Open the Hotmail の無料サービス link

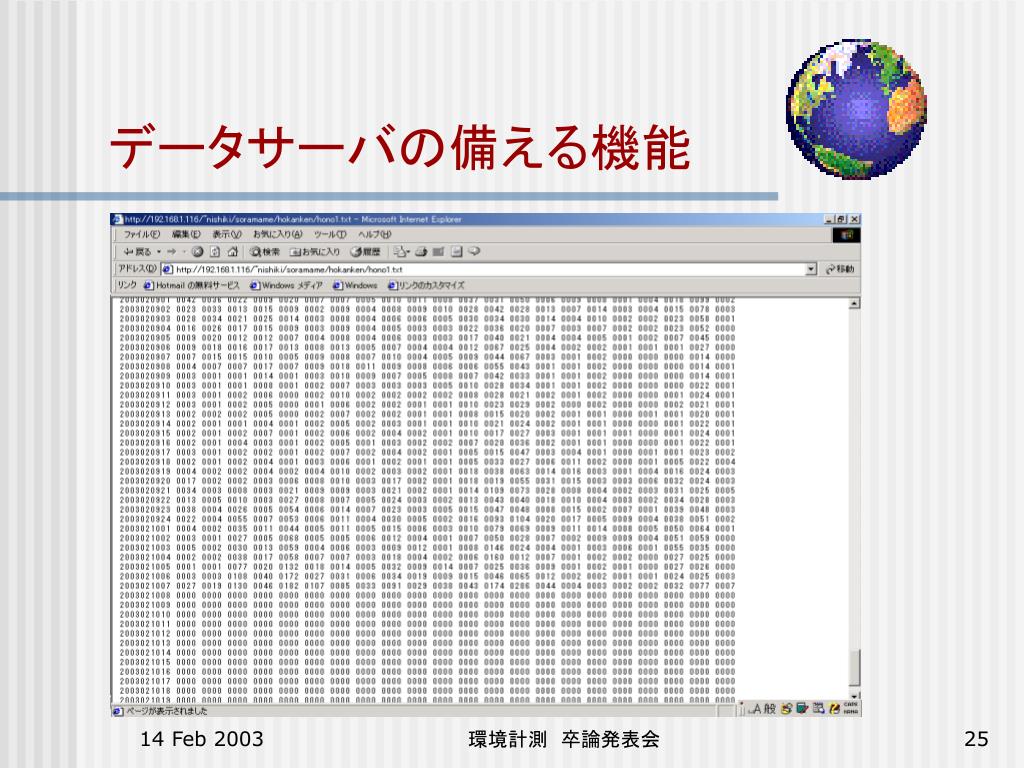click(x=192, y=285)
